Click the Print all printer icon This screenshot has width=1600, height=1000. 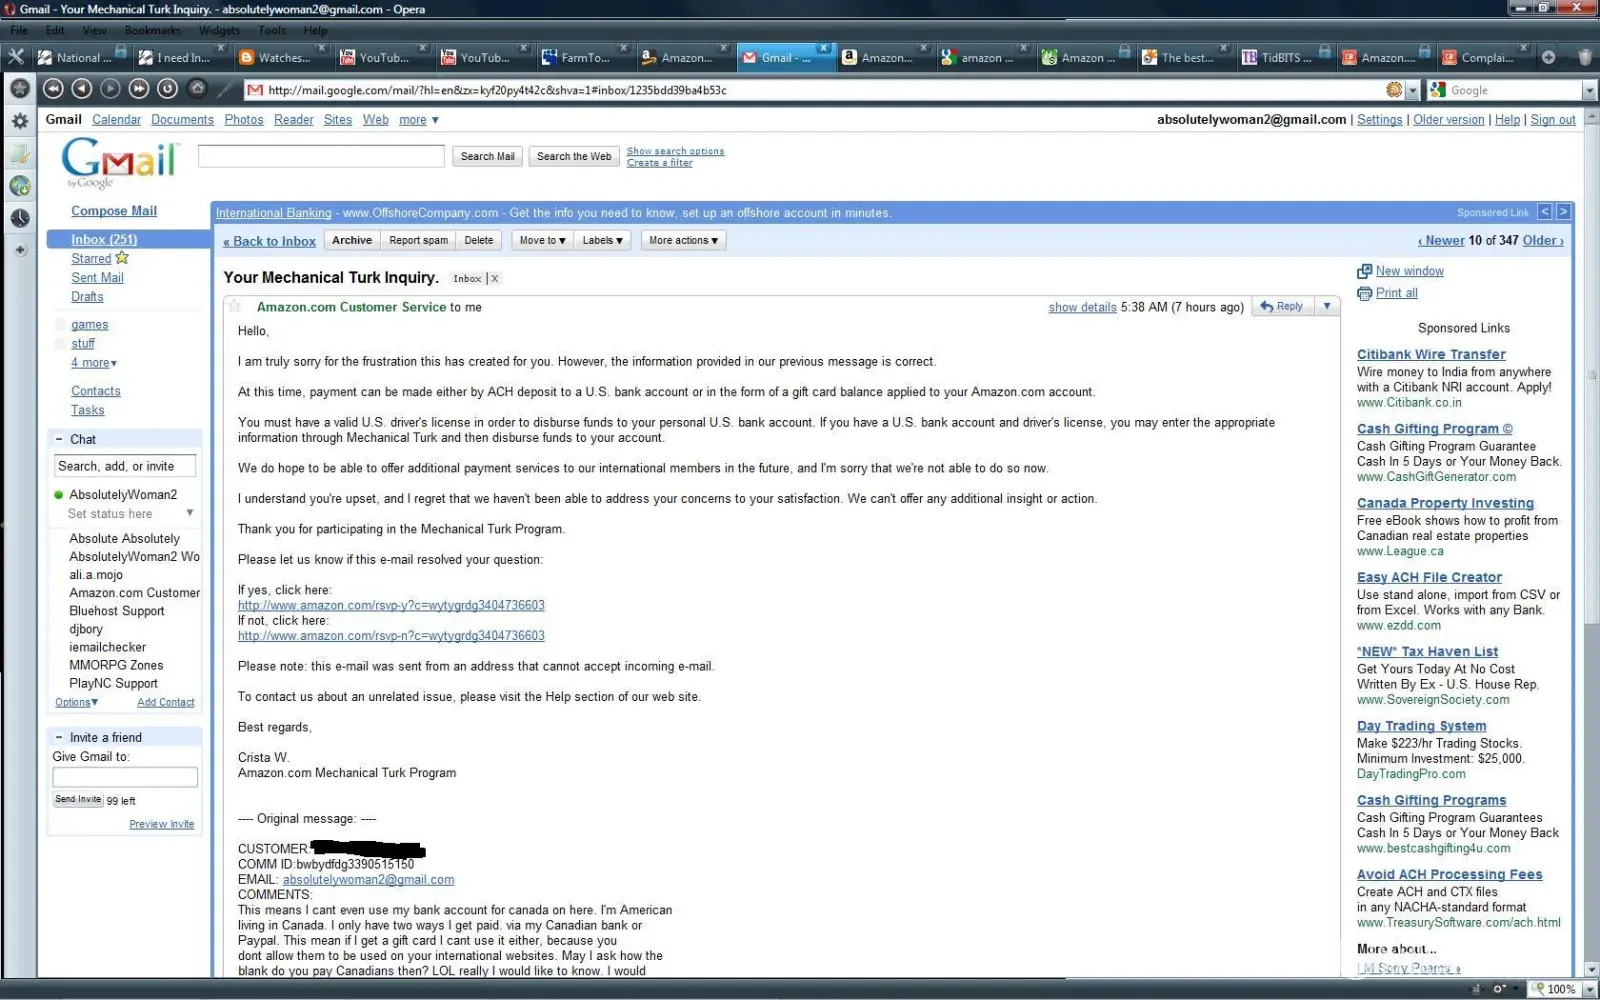click(1364, 293)
